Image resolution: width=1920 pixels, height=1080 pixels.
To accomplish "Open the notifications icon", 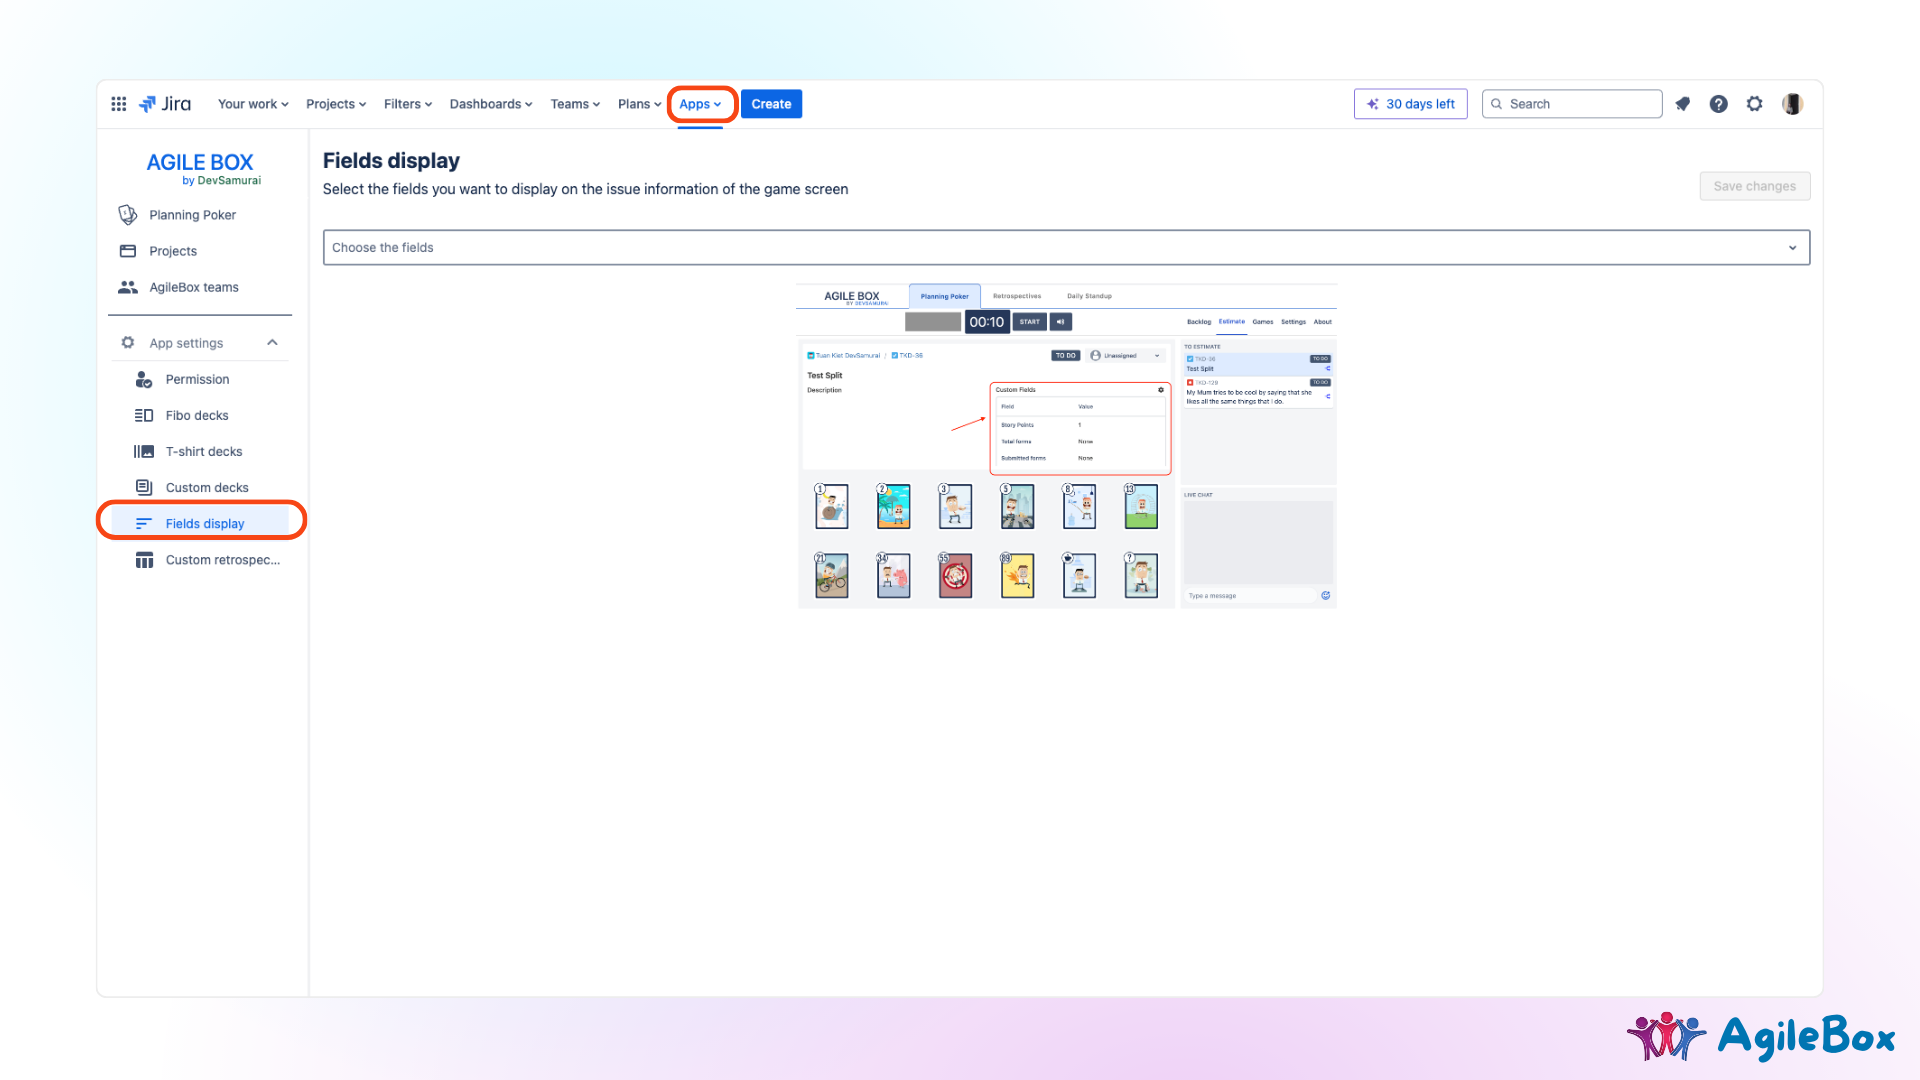I will click(1683, 104).
